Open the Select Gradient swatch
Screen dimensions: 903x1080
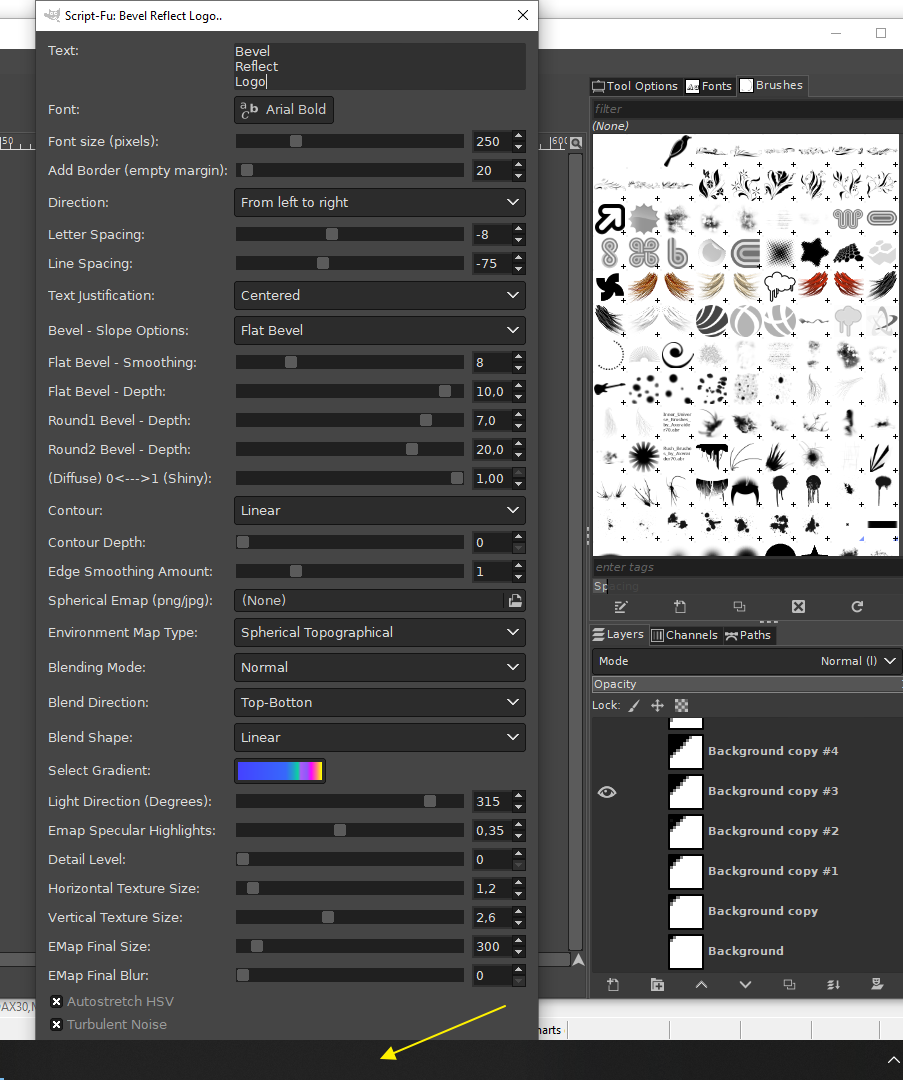(280, 771)
